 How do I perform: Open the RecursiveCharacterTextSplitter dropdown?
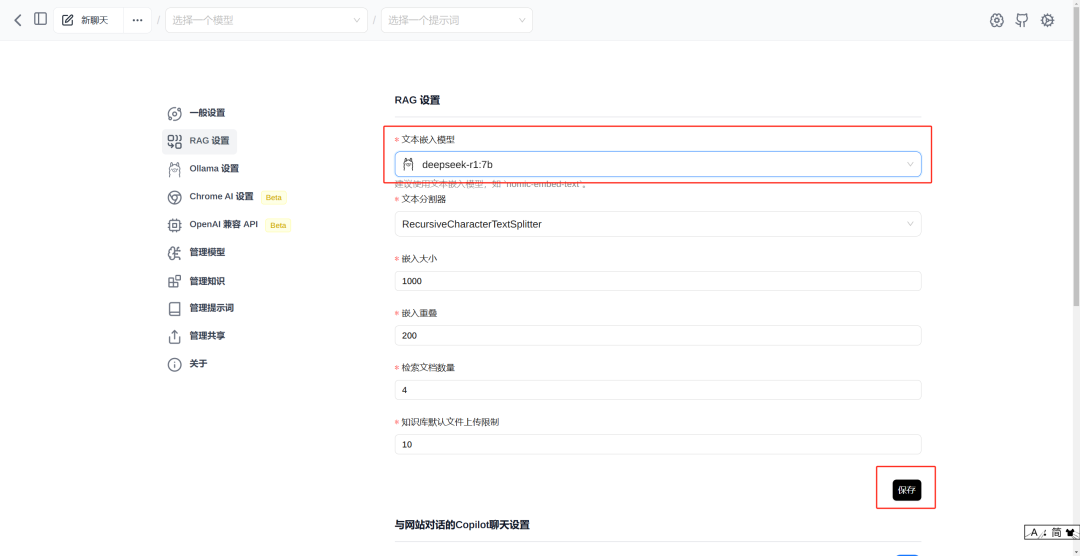point(658,224)
